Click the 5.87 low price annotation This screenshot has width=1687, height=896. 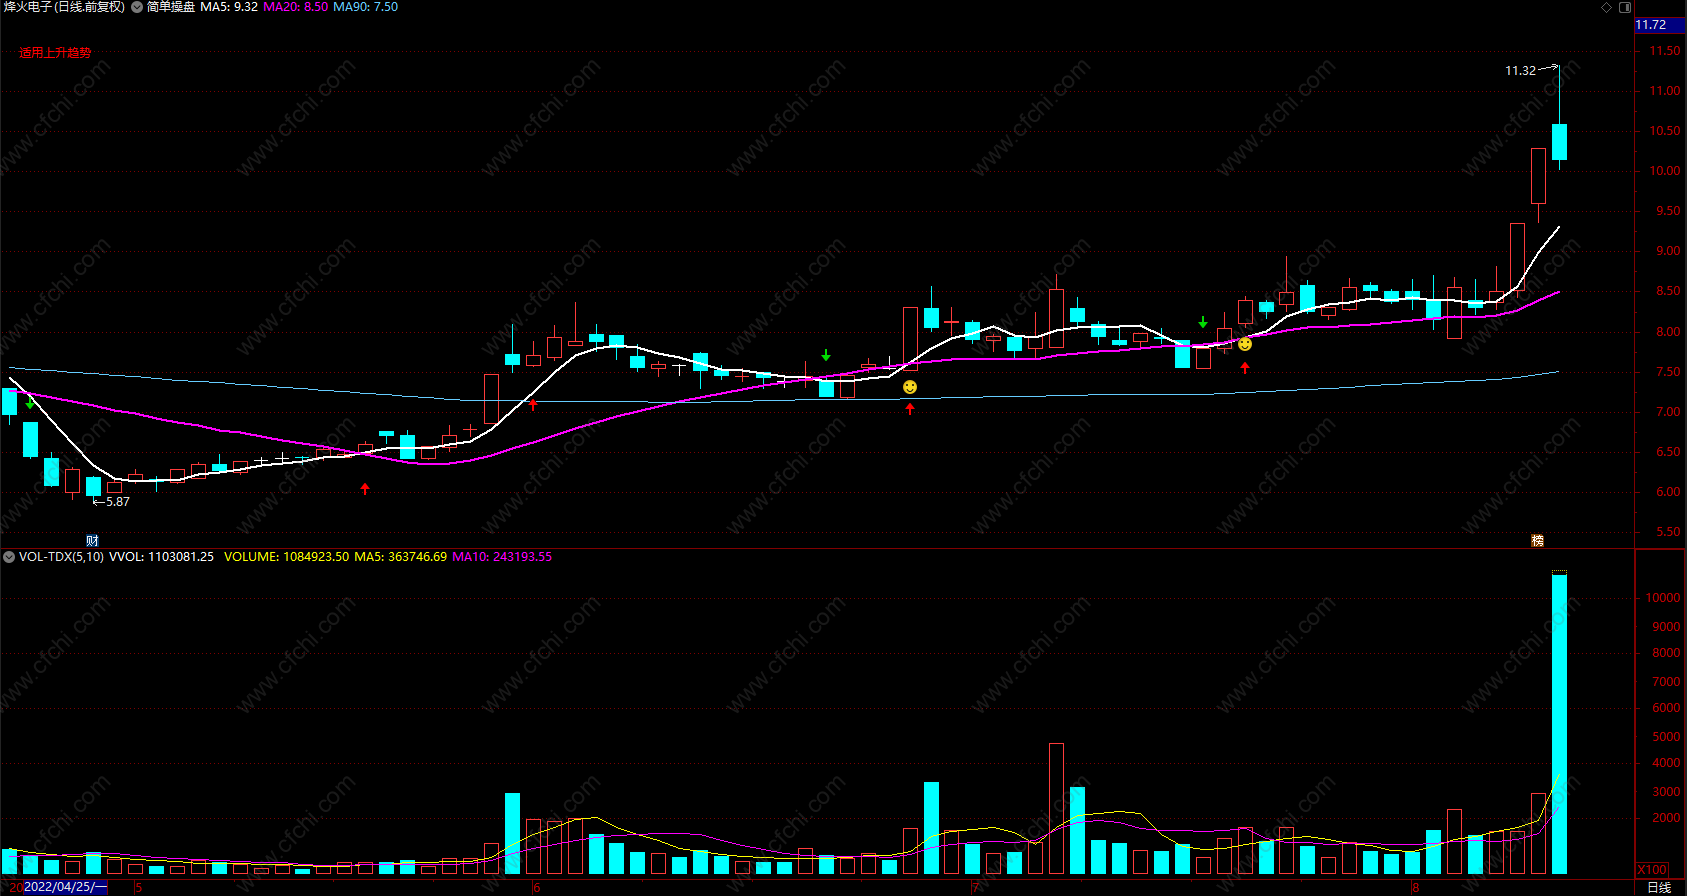pos(118,502)
